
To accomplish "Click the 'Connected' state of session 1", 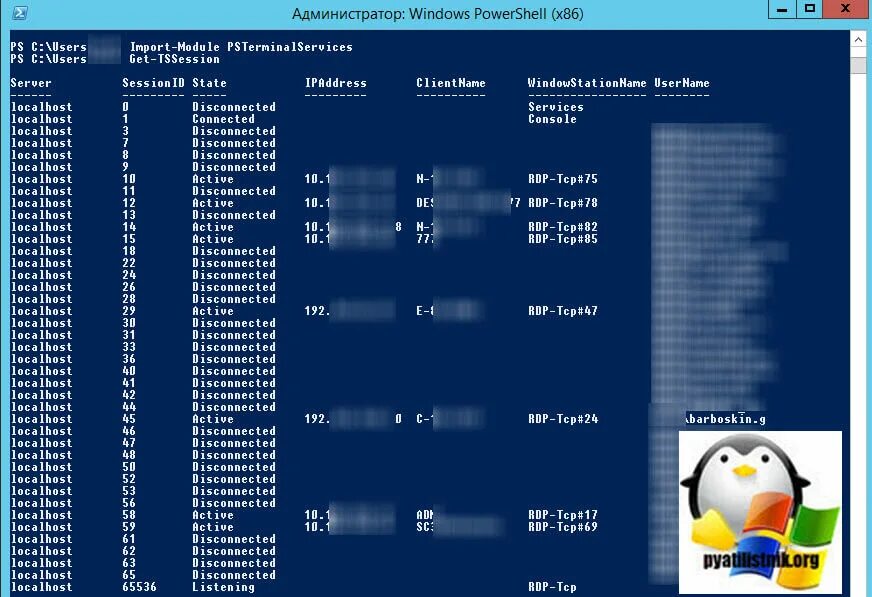I will 223,119.
